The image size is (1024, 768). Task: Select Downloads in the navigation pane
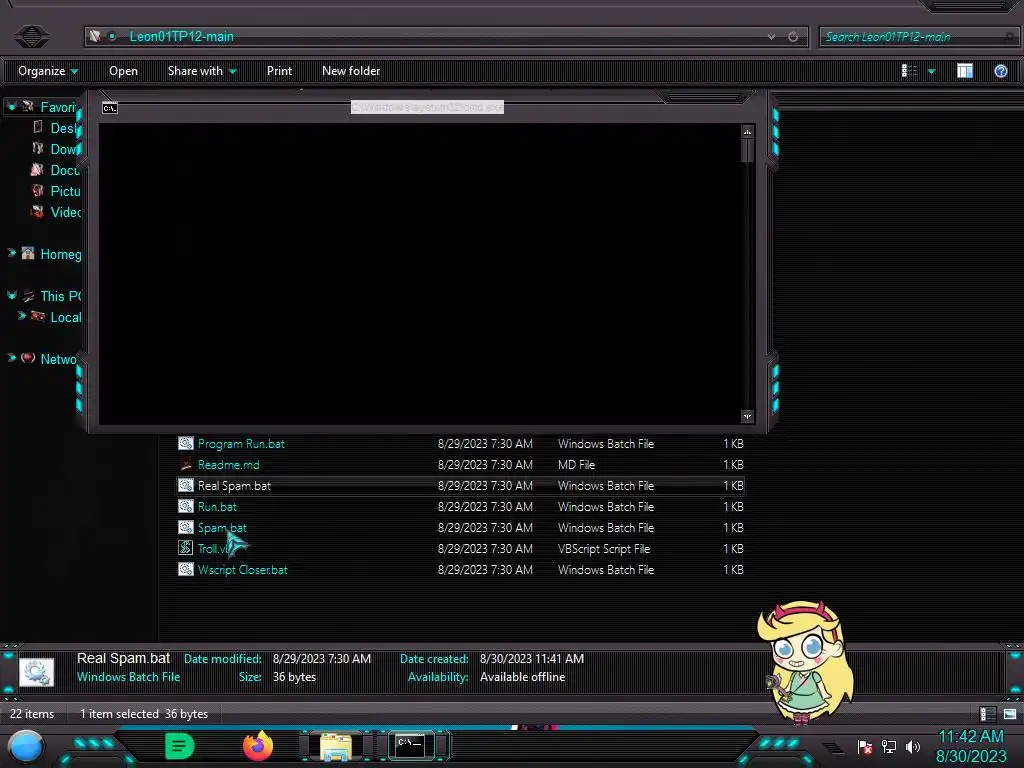[65, 149]
